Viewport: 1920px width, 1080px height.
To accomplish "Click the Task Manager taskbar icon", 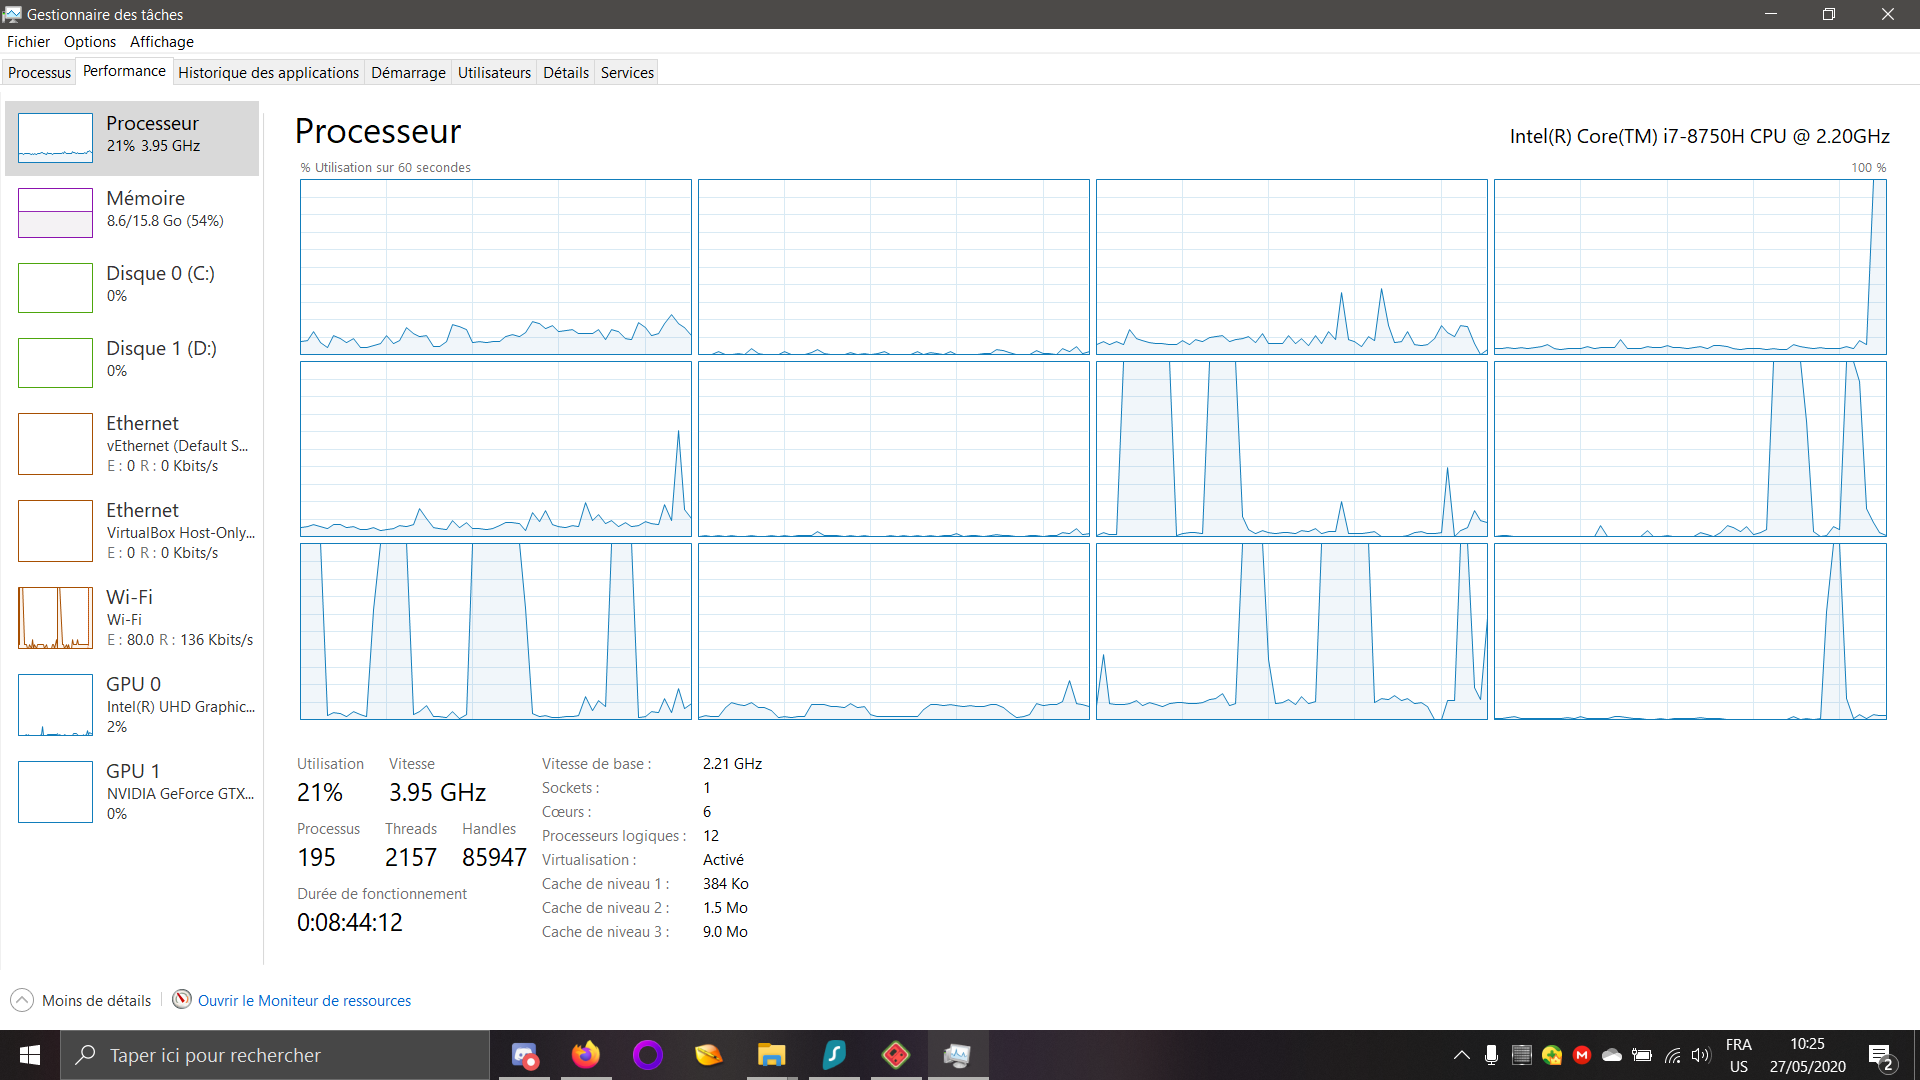I will (x=958, y=1055).
